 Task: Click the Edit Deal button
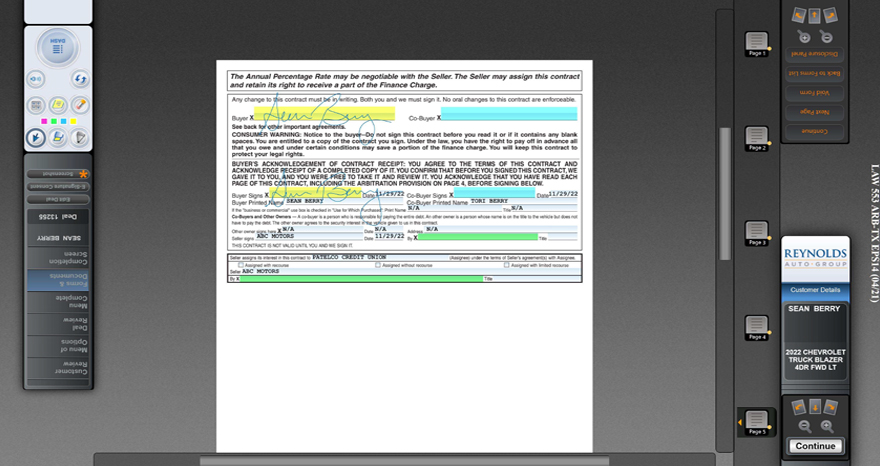(x=58, y=199)
